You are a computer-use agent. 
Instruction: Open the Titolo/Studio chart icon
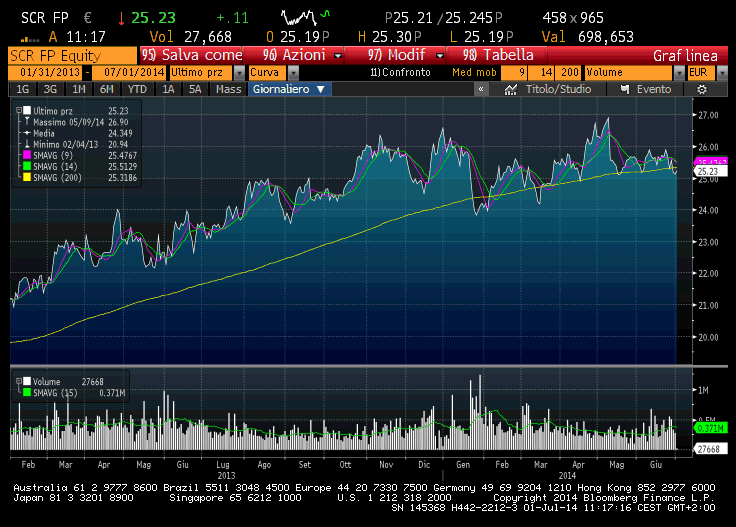pyautogui.click(x=510, y=89)
